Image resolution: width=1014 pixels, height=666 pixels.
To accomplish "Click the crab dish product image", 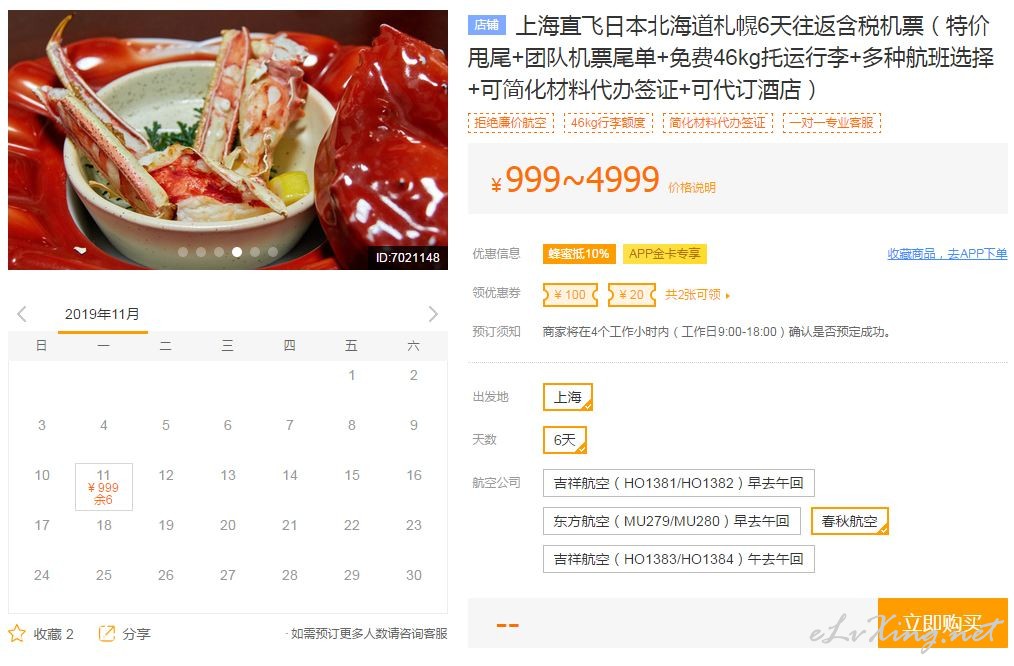I will [228, 140].
